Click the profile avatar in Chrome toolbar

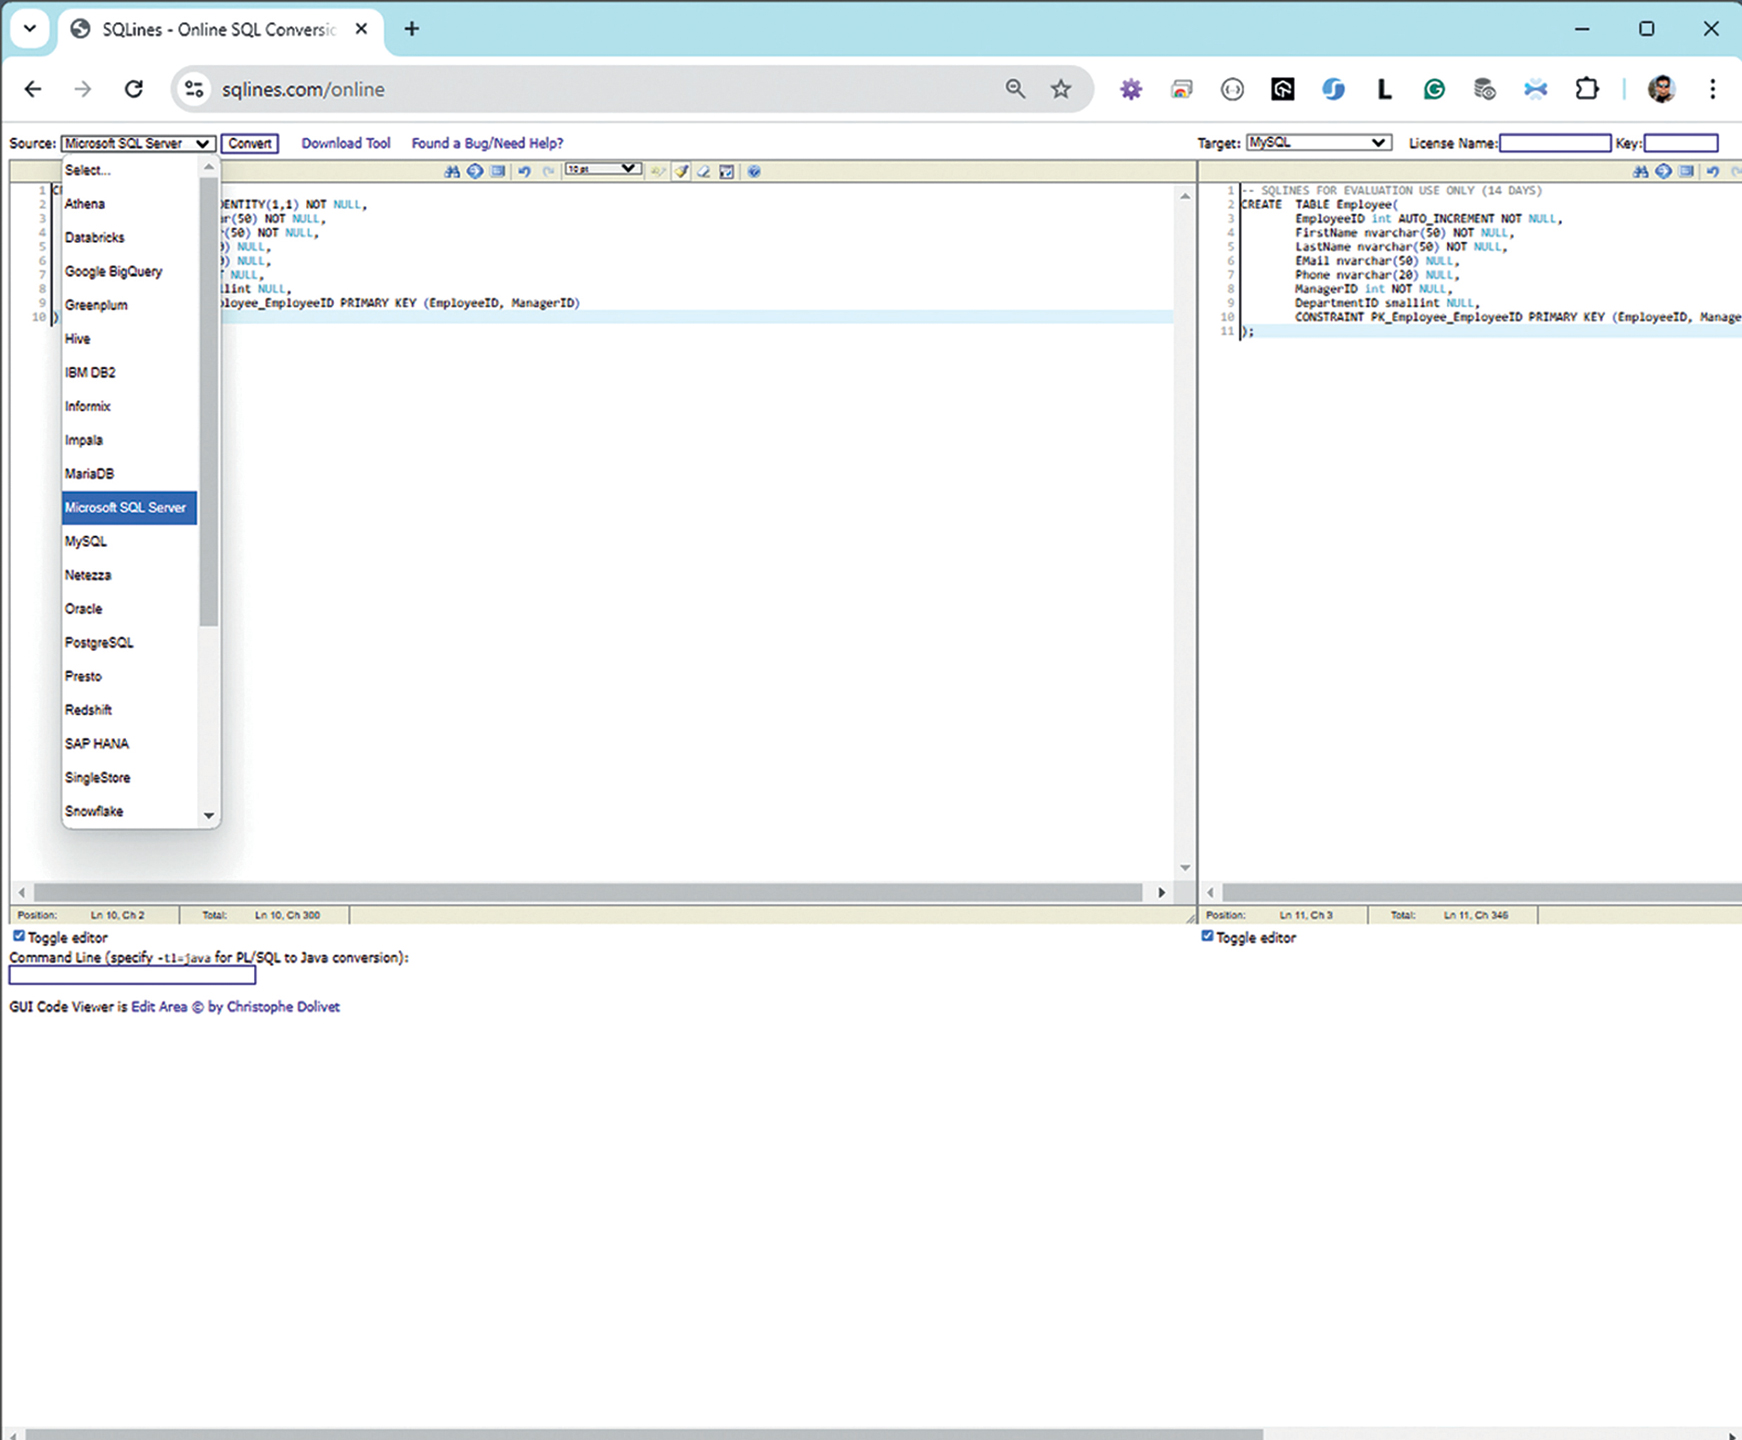coord(1662,89)
